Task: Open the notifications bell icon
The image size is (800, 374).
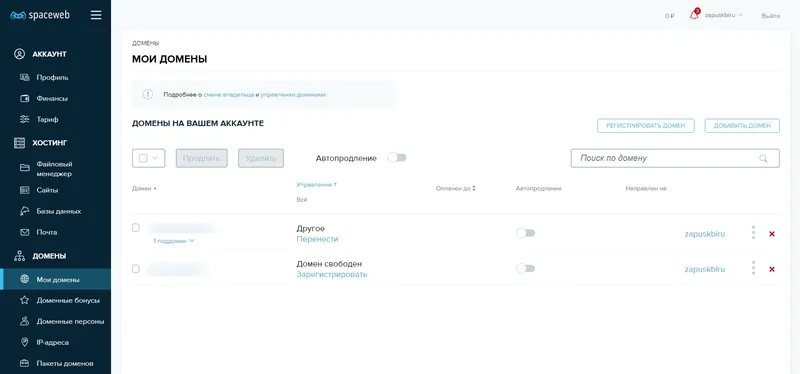Action: [694, 15]
